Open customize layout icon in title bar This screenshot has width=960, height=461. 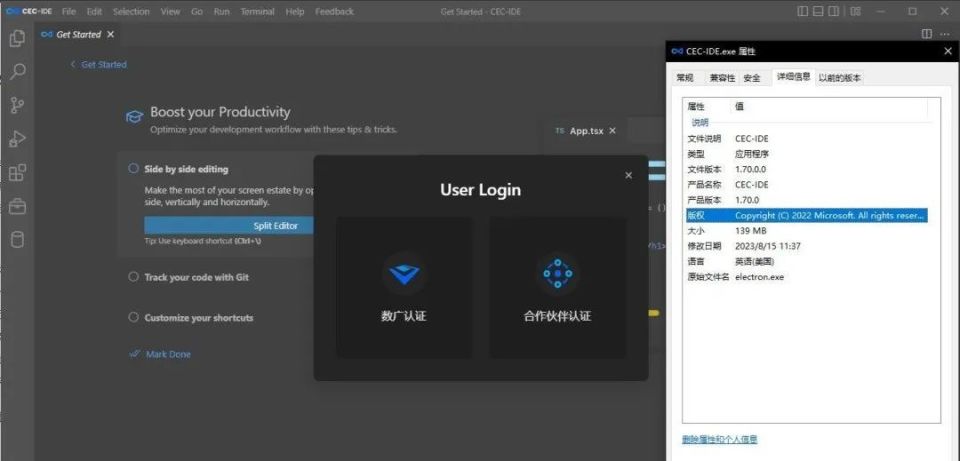click(855, 11)
